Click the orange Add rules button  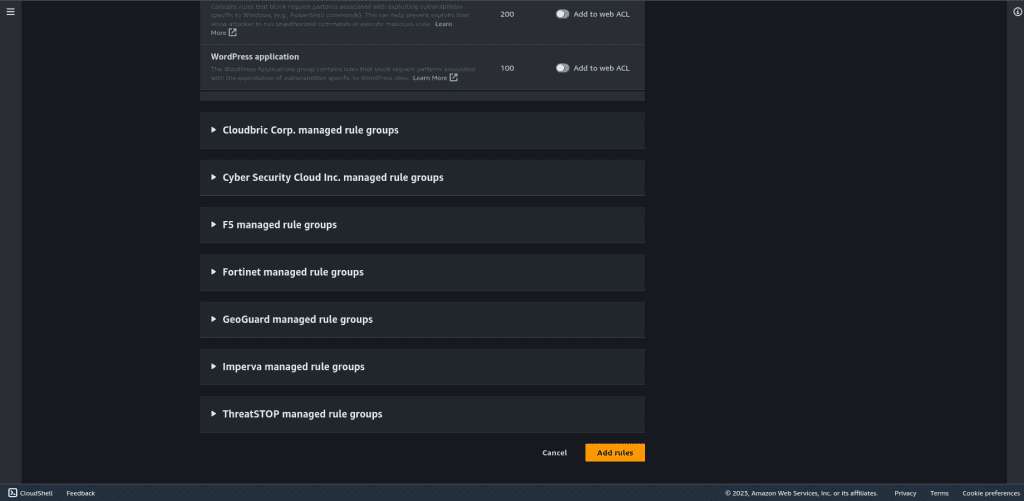615,453
